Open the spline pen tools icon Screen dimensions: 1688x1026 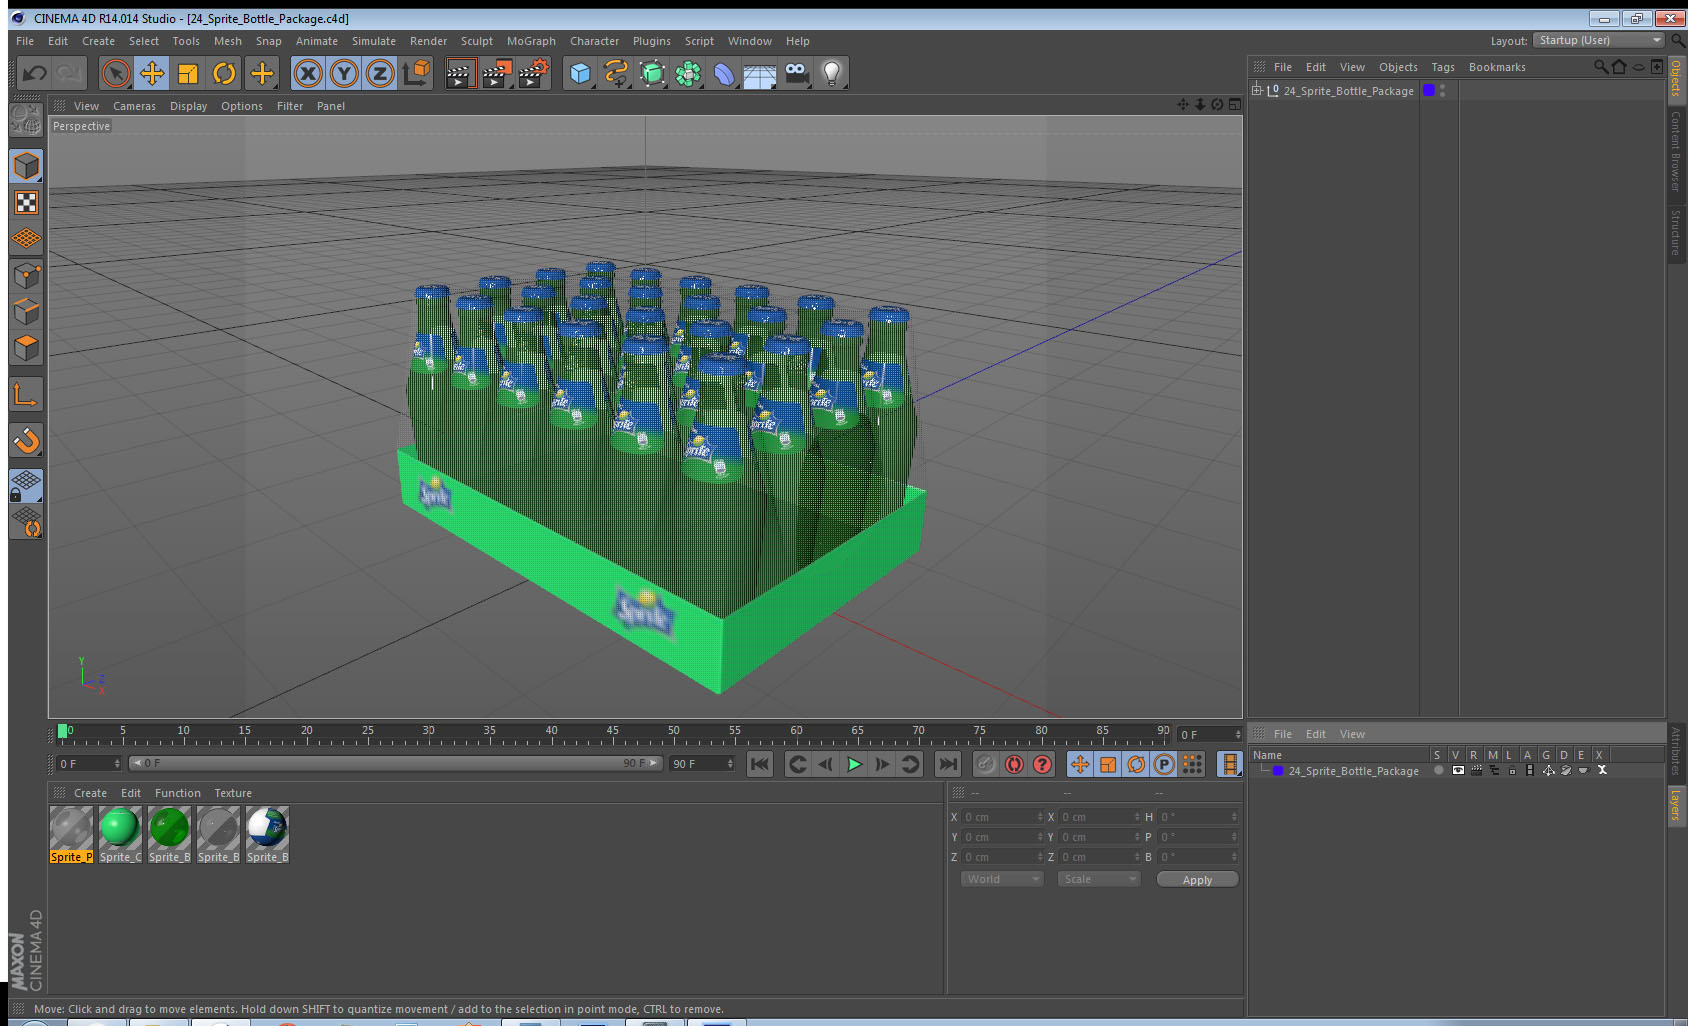click(616, 73)
